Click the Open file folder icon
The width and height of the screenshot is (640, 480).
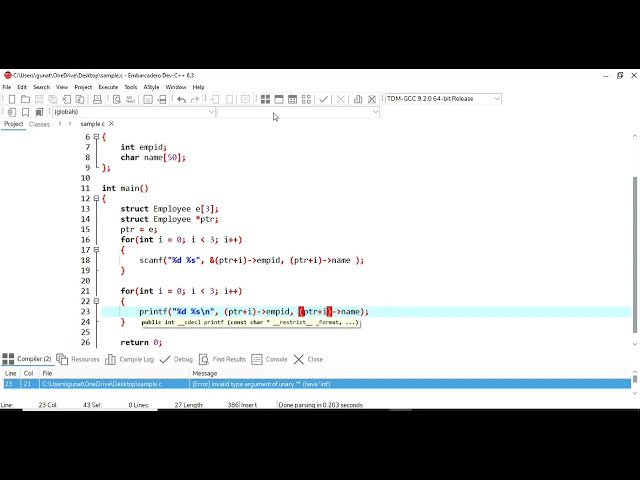click(x=25, y=99)
